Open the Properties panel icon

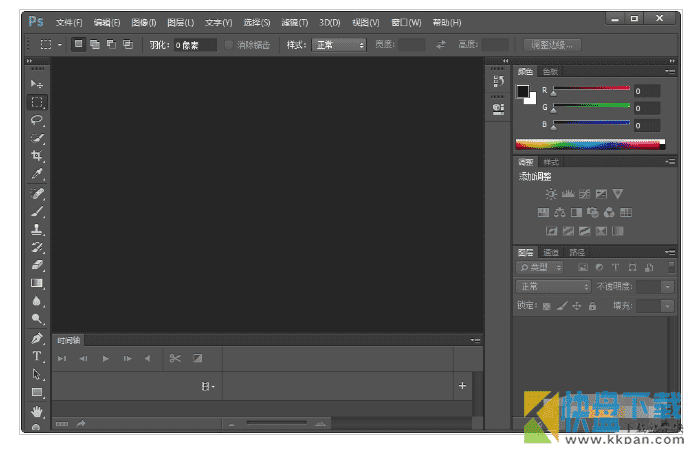(x=498, y=109)
